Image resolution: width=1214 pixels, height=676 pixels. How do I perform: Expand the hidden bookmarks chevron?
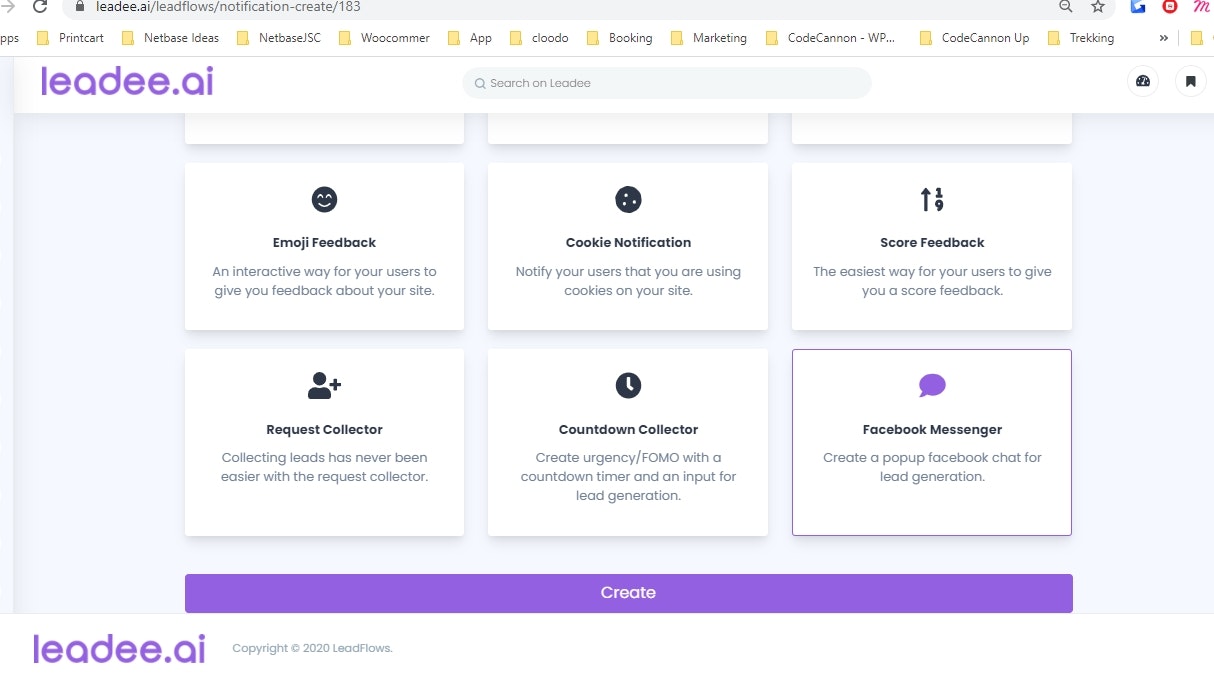point(1161,38)
